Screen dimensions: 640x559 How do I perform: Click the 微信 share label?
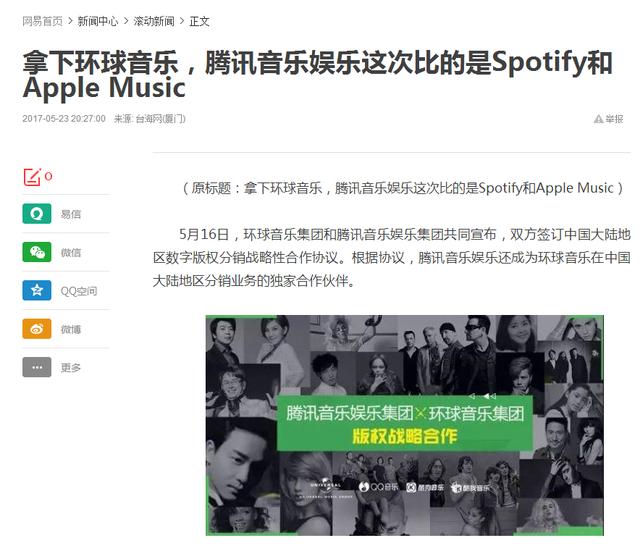(x=71, y=252)
